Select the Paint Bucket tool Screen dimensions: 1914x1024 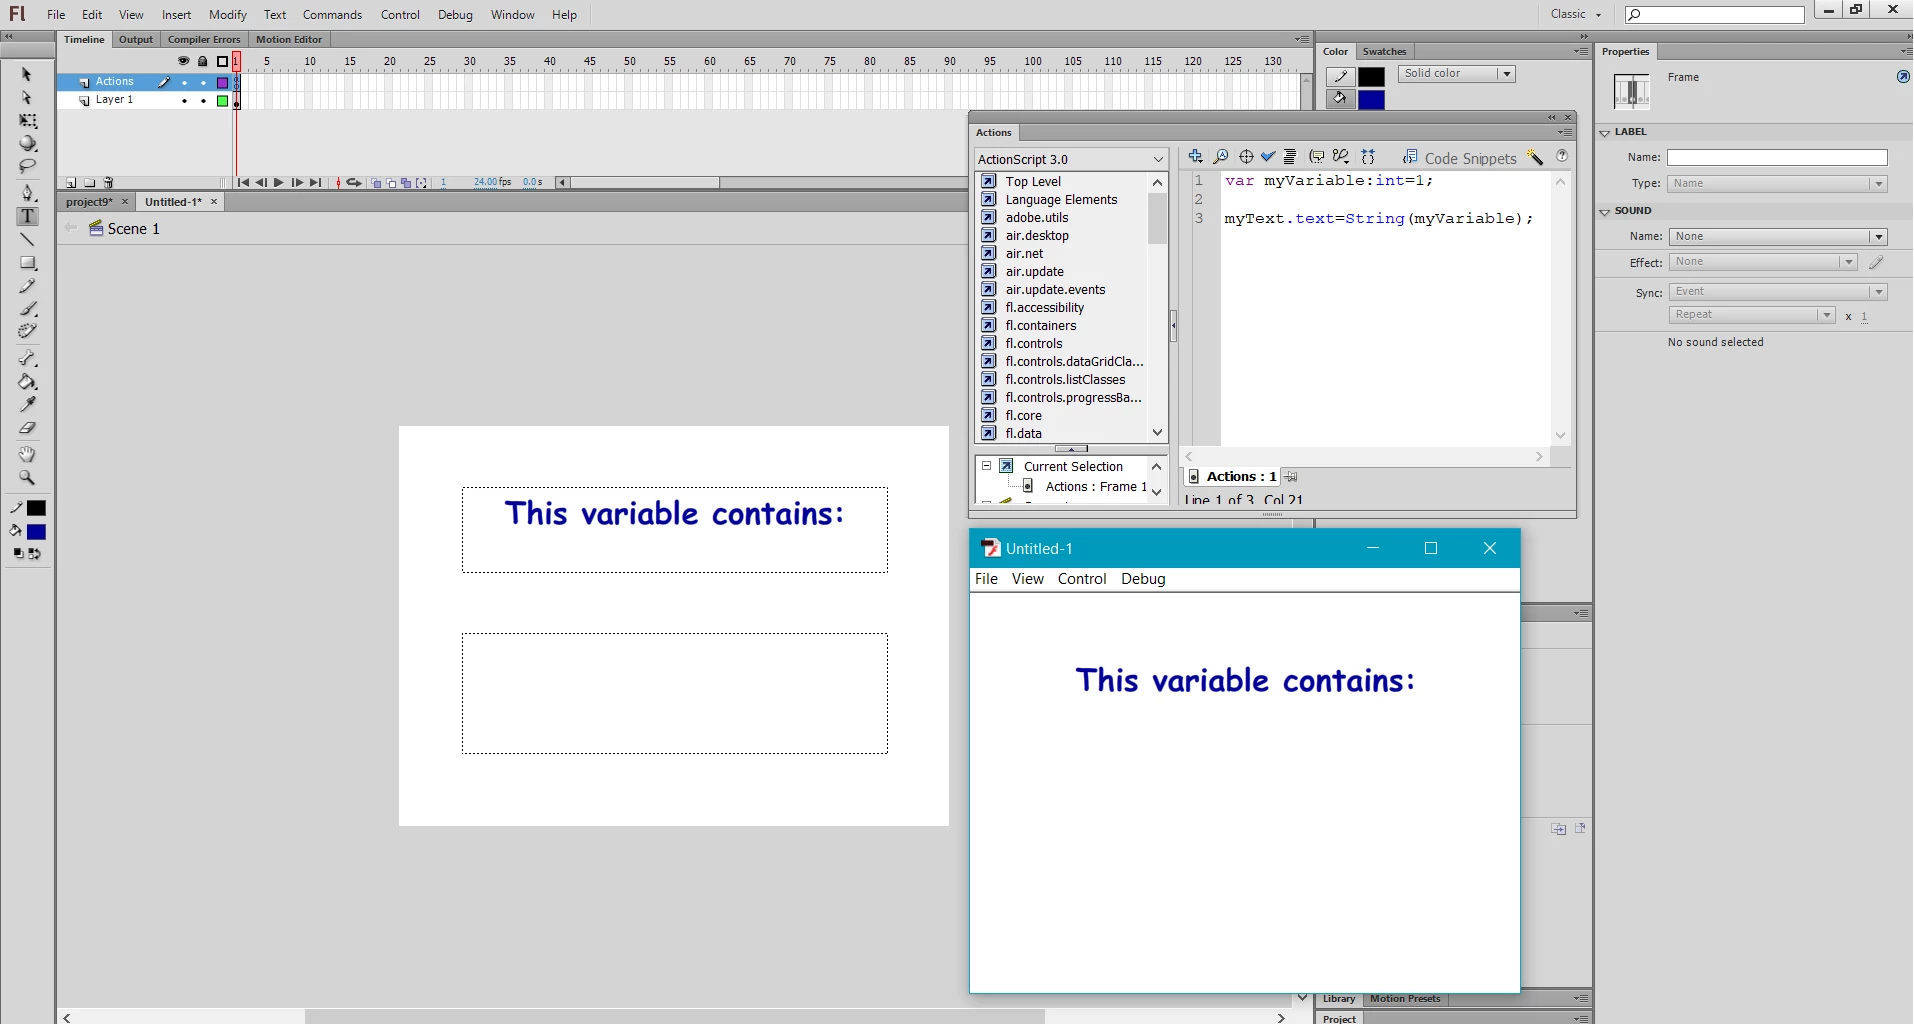tap(27, 382)
